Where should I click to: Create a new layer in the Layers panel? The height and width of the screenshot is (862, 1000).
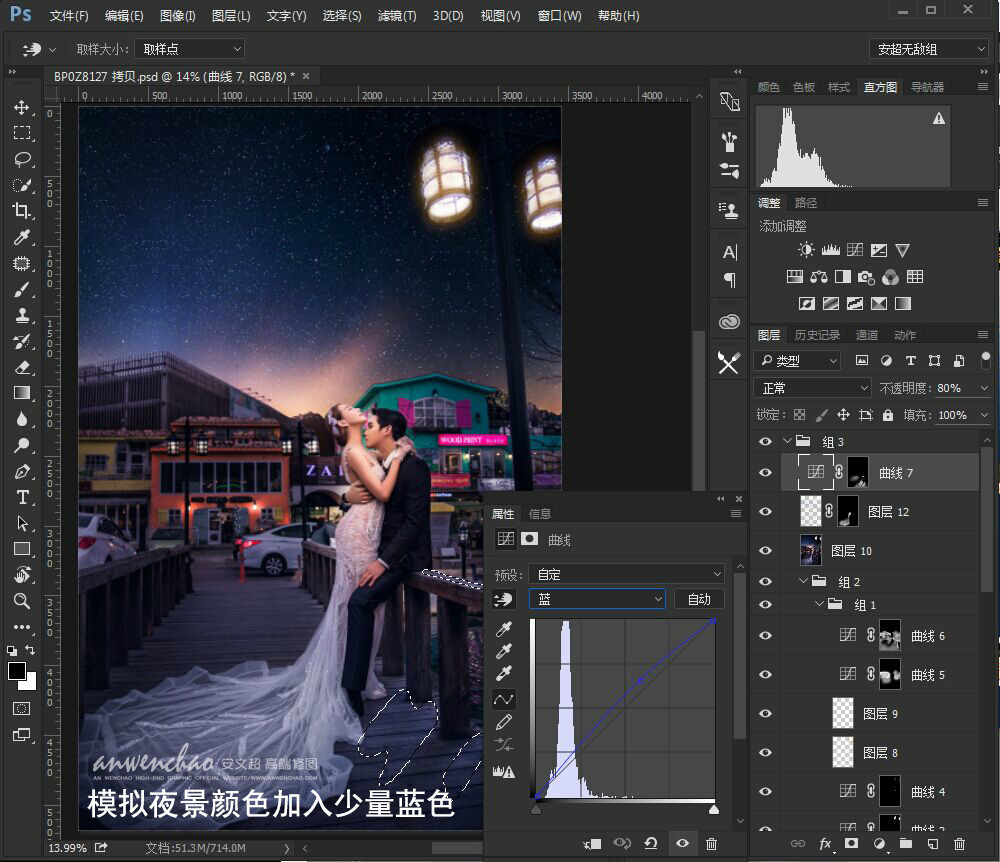tap(932, 844)
